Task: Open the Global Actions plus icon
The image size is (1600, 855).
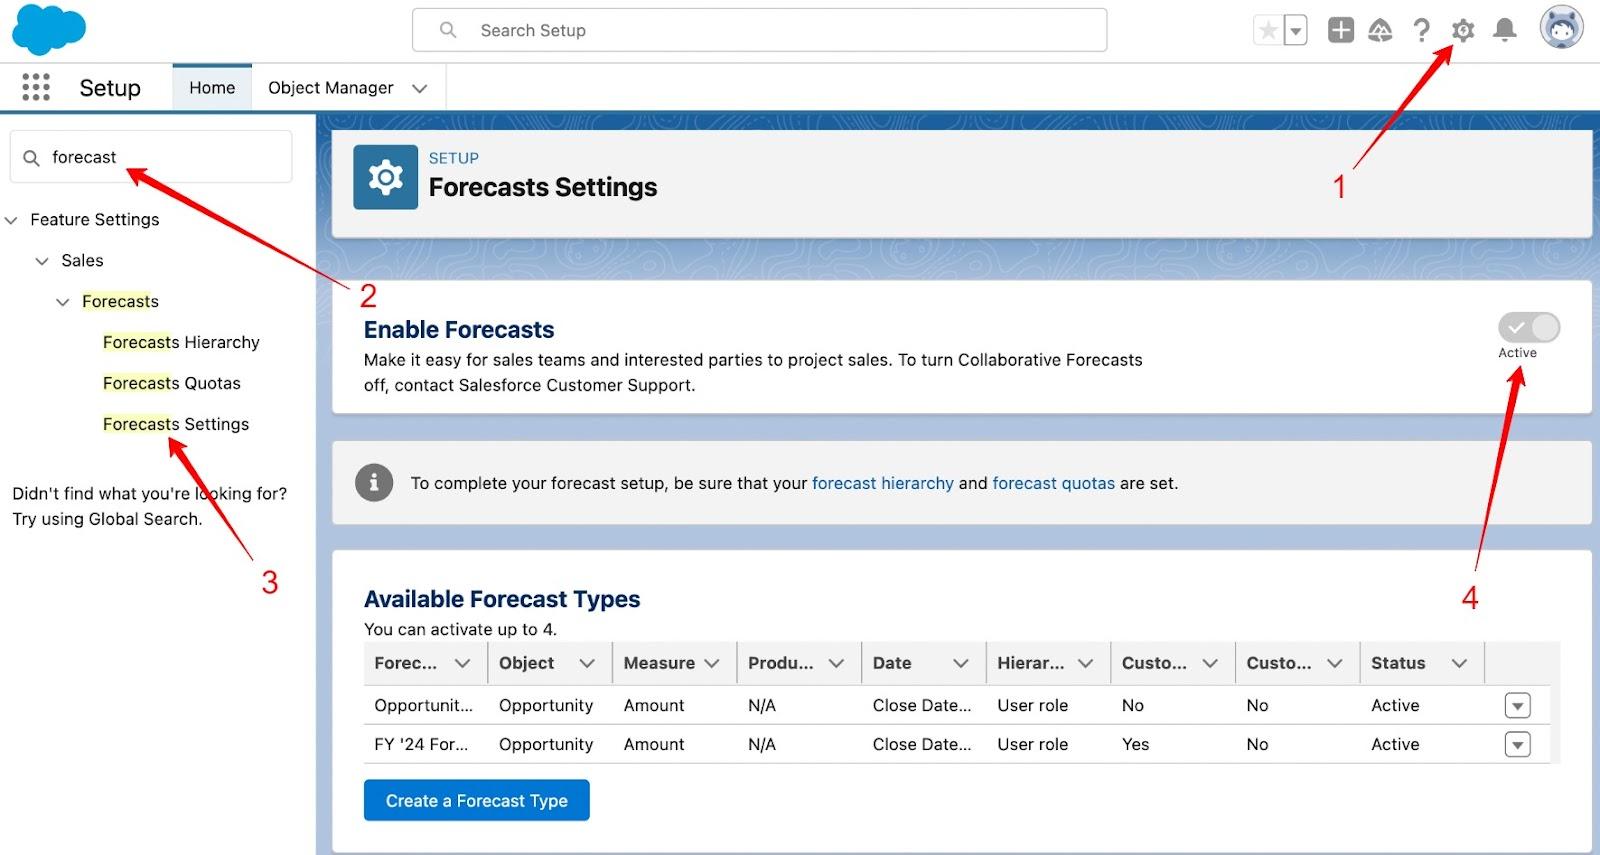Action: [x=1341, y=30]
